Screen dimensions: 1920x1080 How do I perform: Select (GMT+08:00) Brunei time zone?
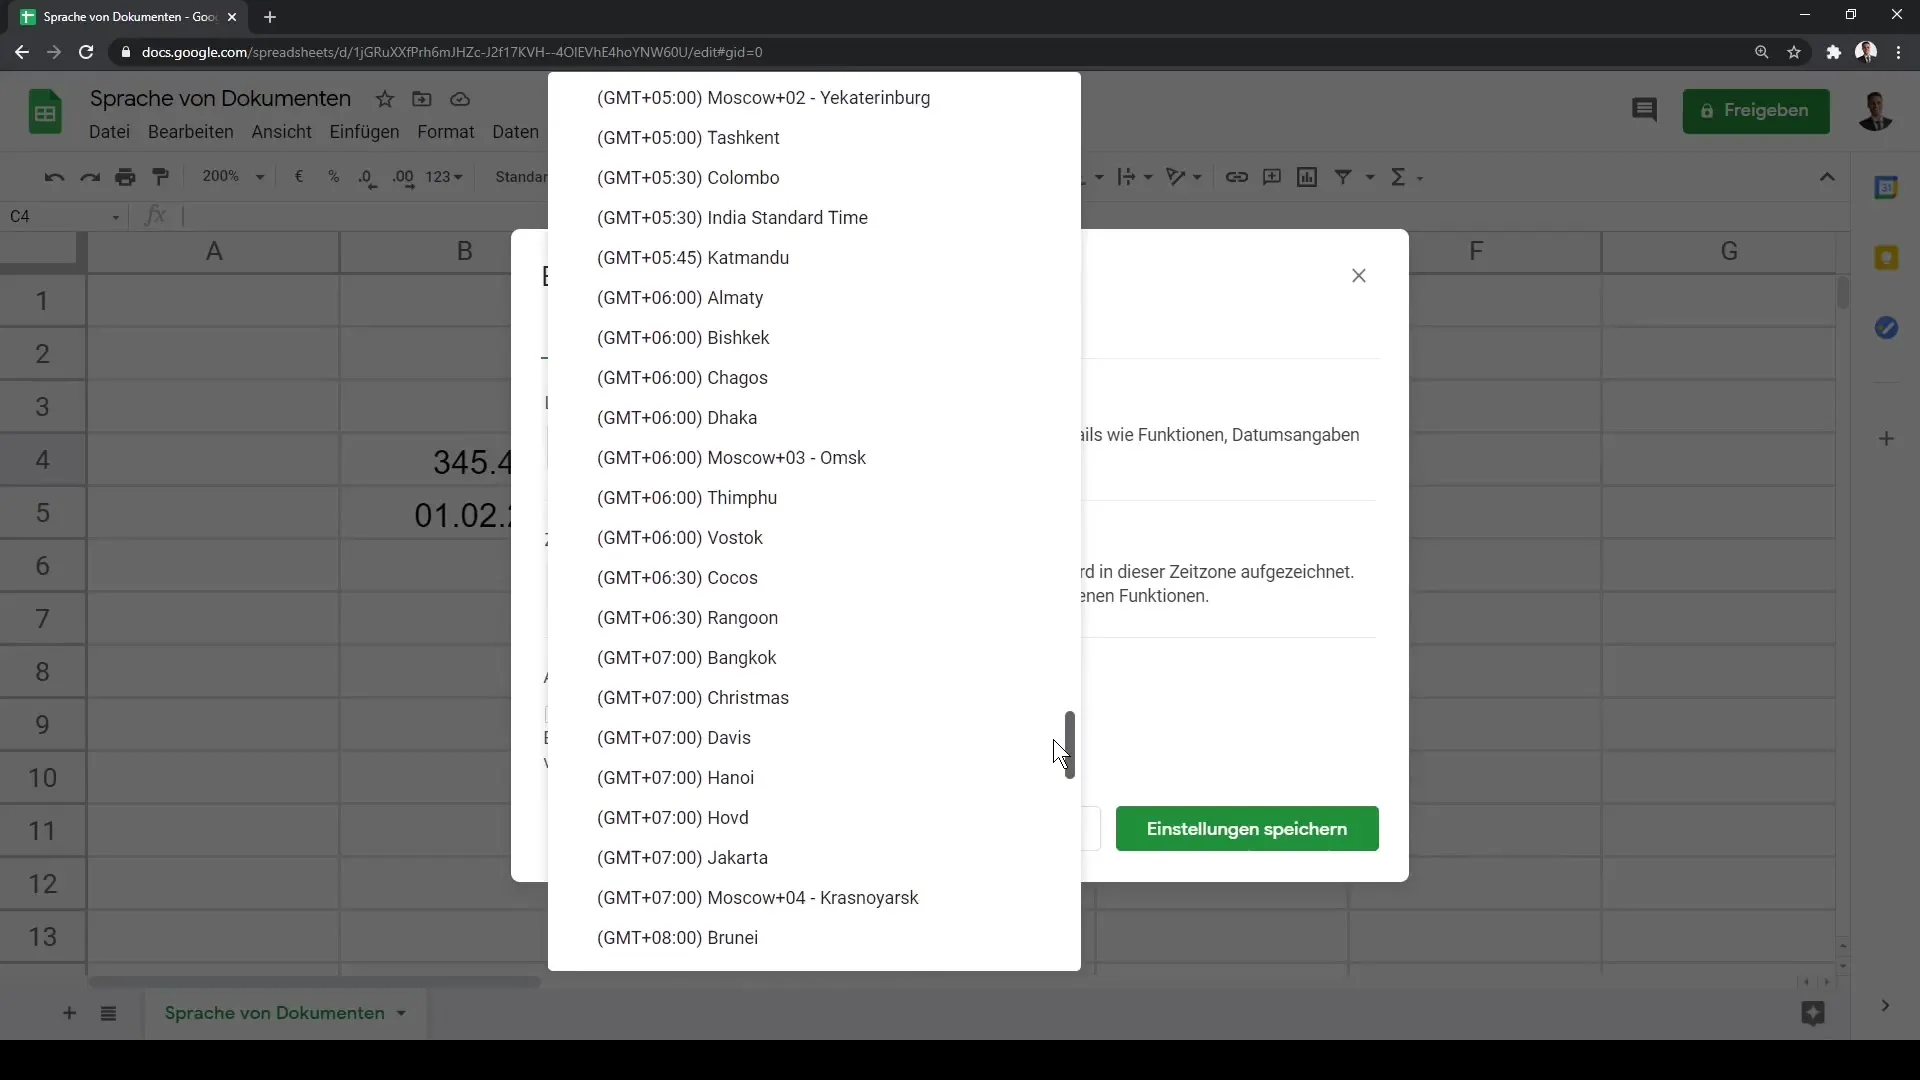[814, 938]
